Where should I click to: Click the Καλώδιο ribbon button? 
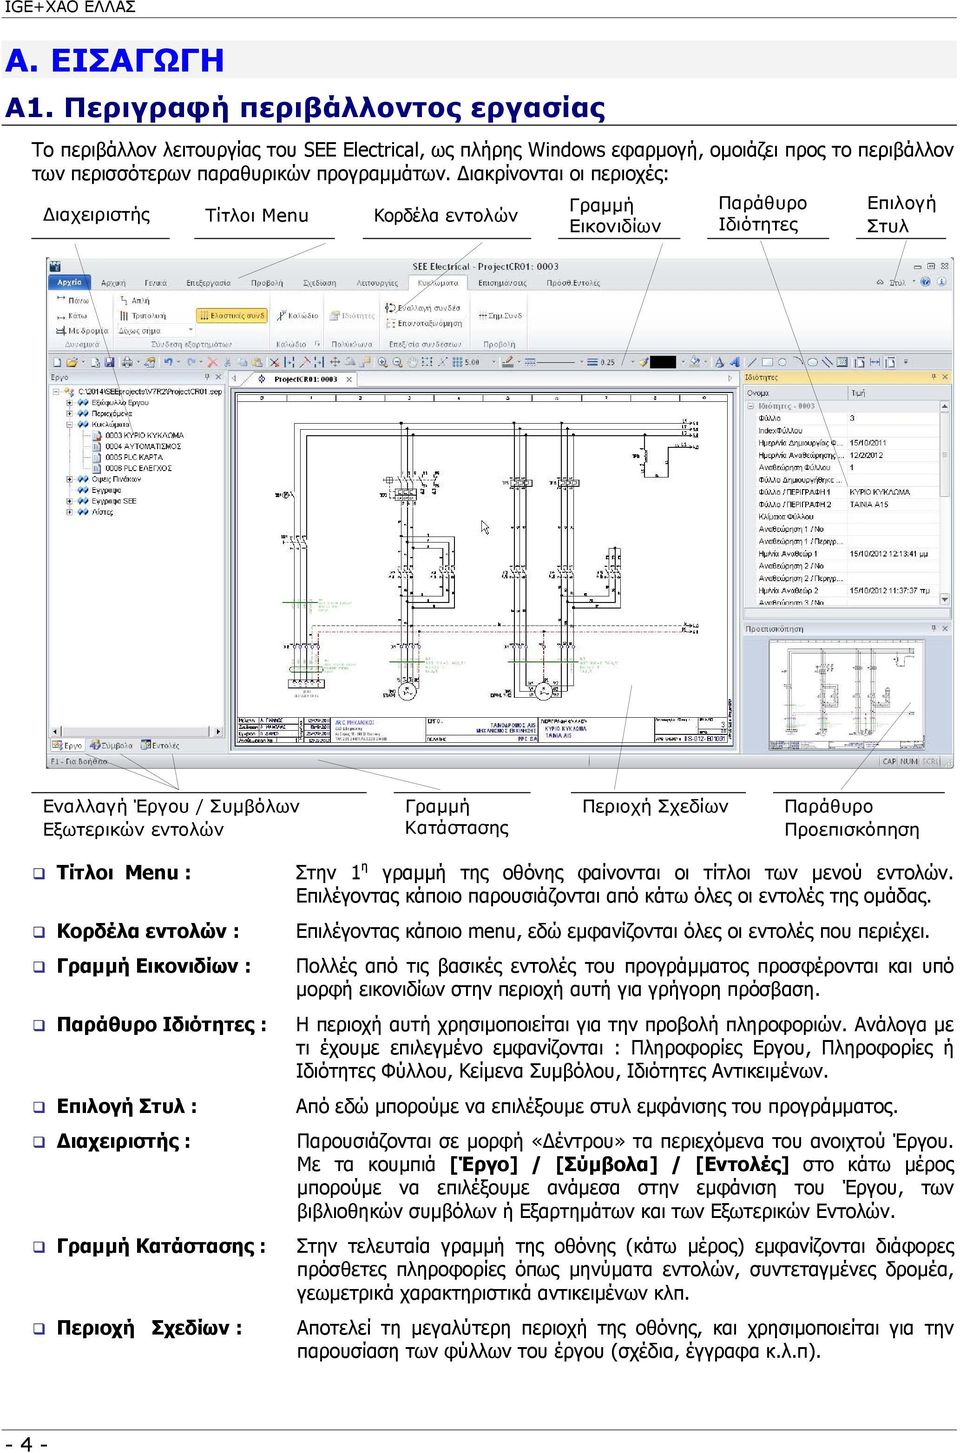pos(297,315)
